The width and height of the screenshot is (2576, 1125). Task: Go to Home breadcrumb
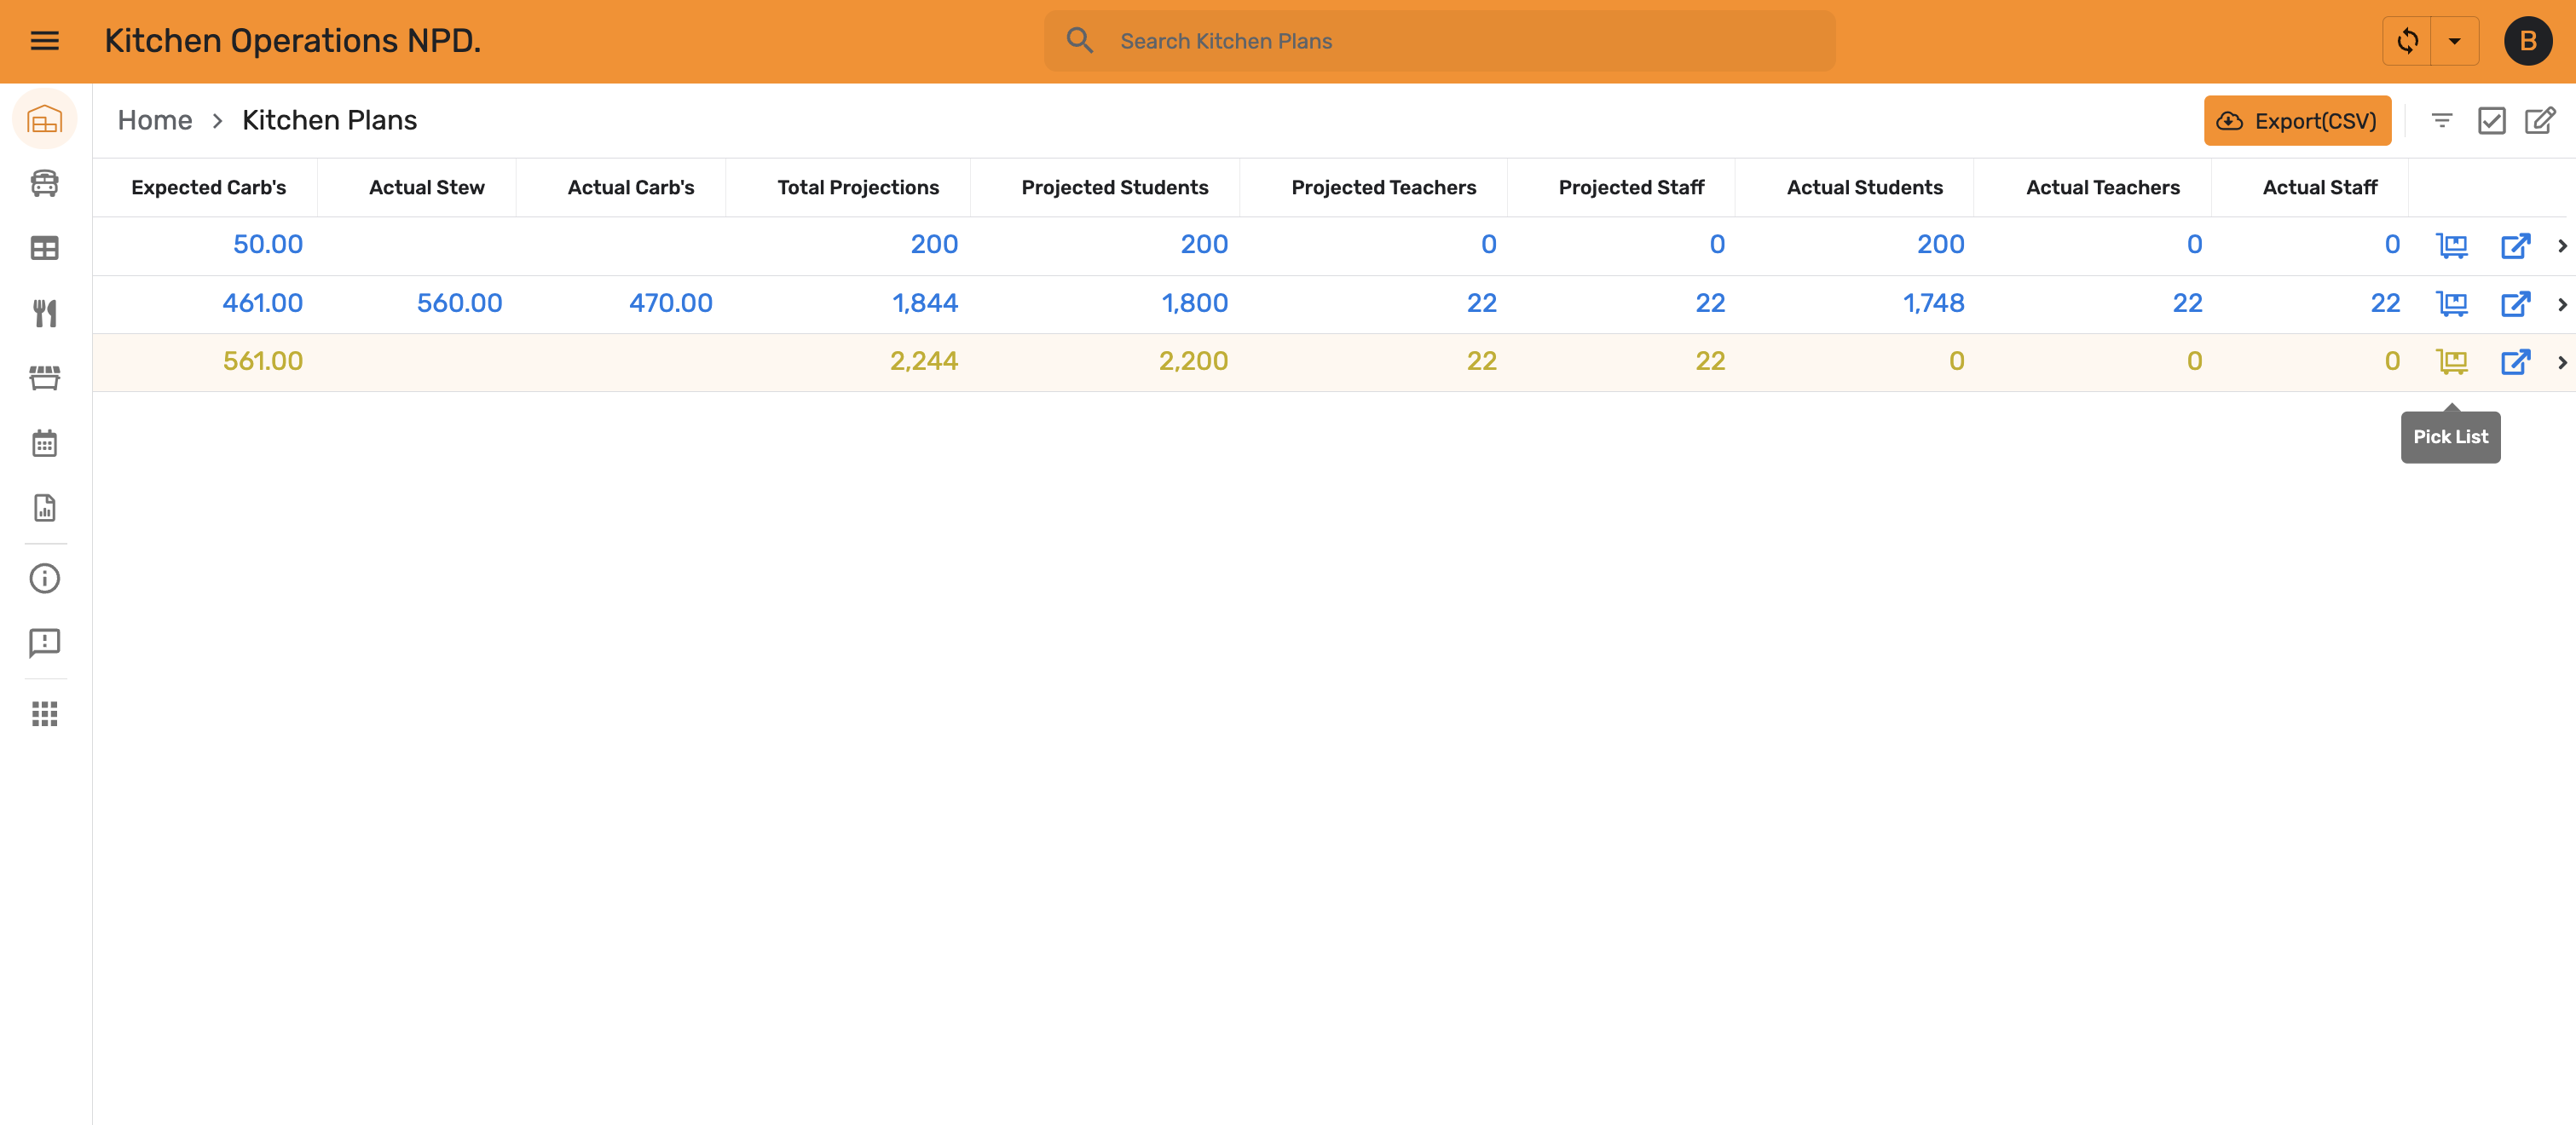155,120
